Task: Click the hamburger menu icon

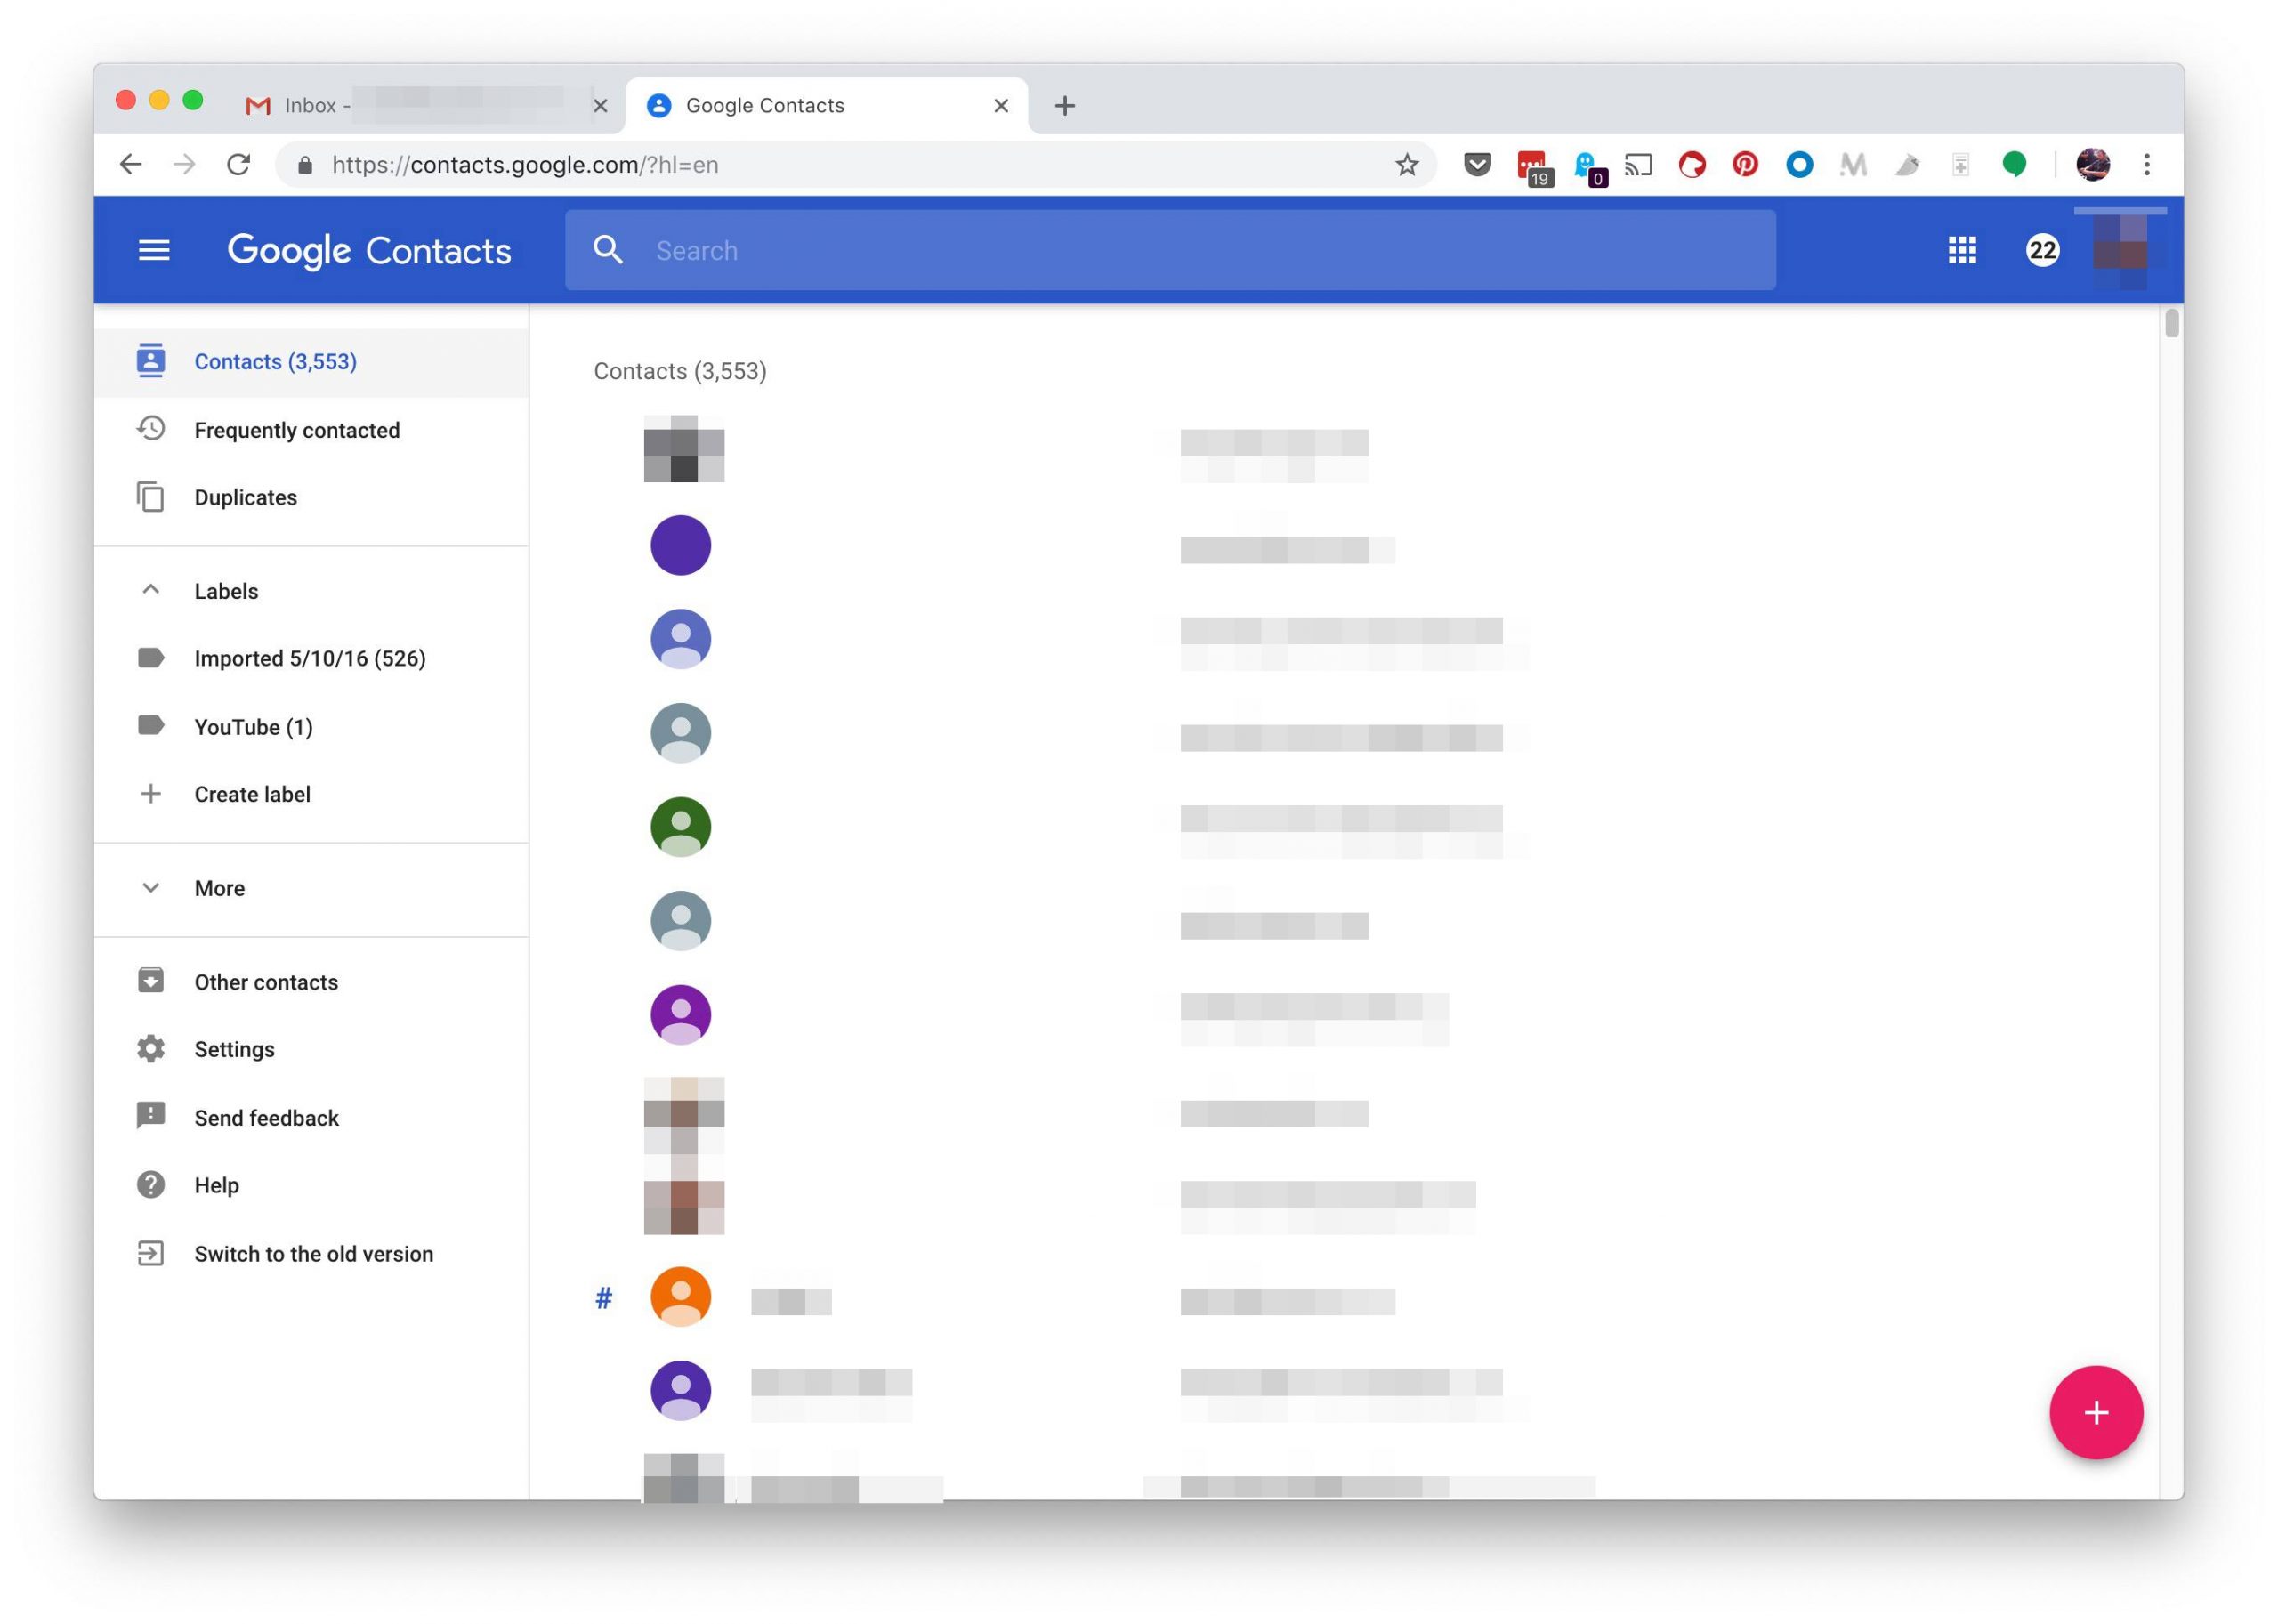Action: (157, 249)
